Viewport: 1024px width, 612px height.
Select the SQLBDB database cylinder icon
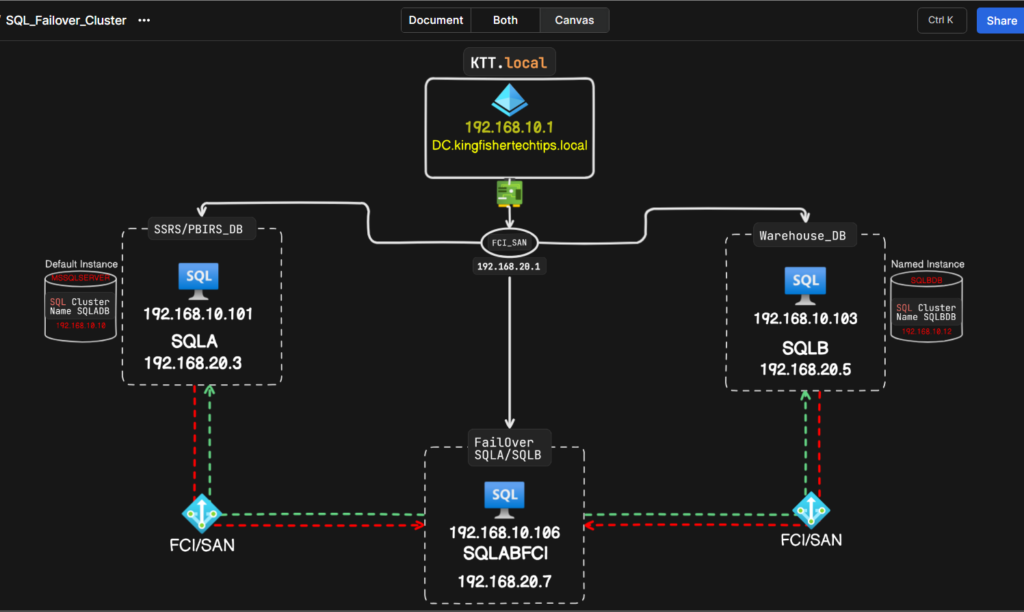click(x=926, y=304)
